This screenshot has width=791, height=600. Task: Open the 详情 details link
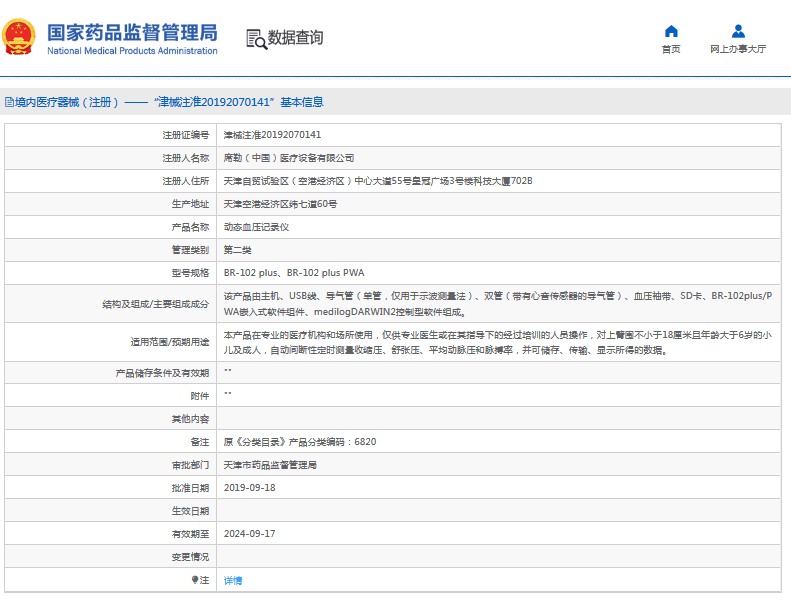tap(232, 580)
